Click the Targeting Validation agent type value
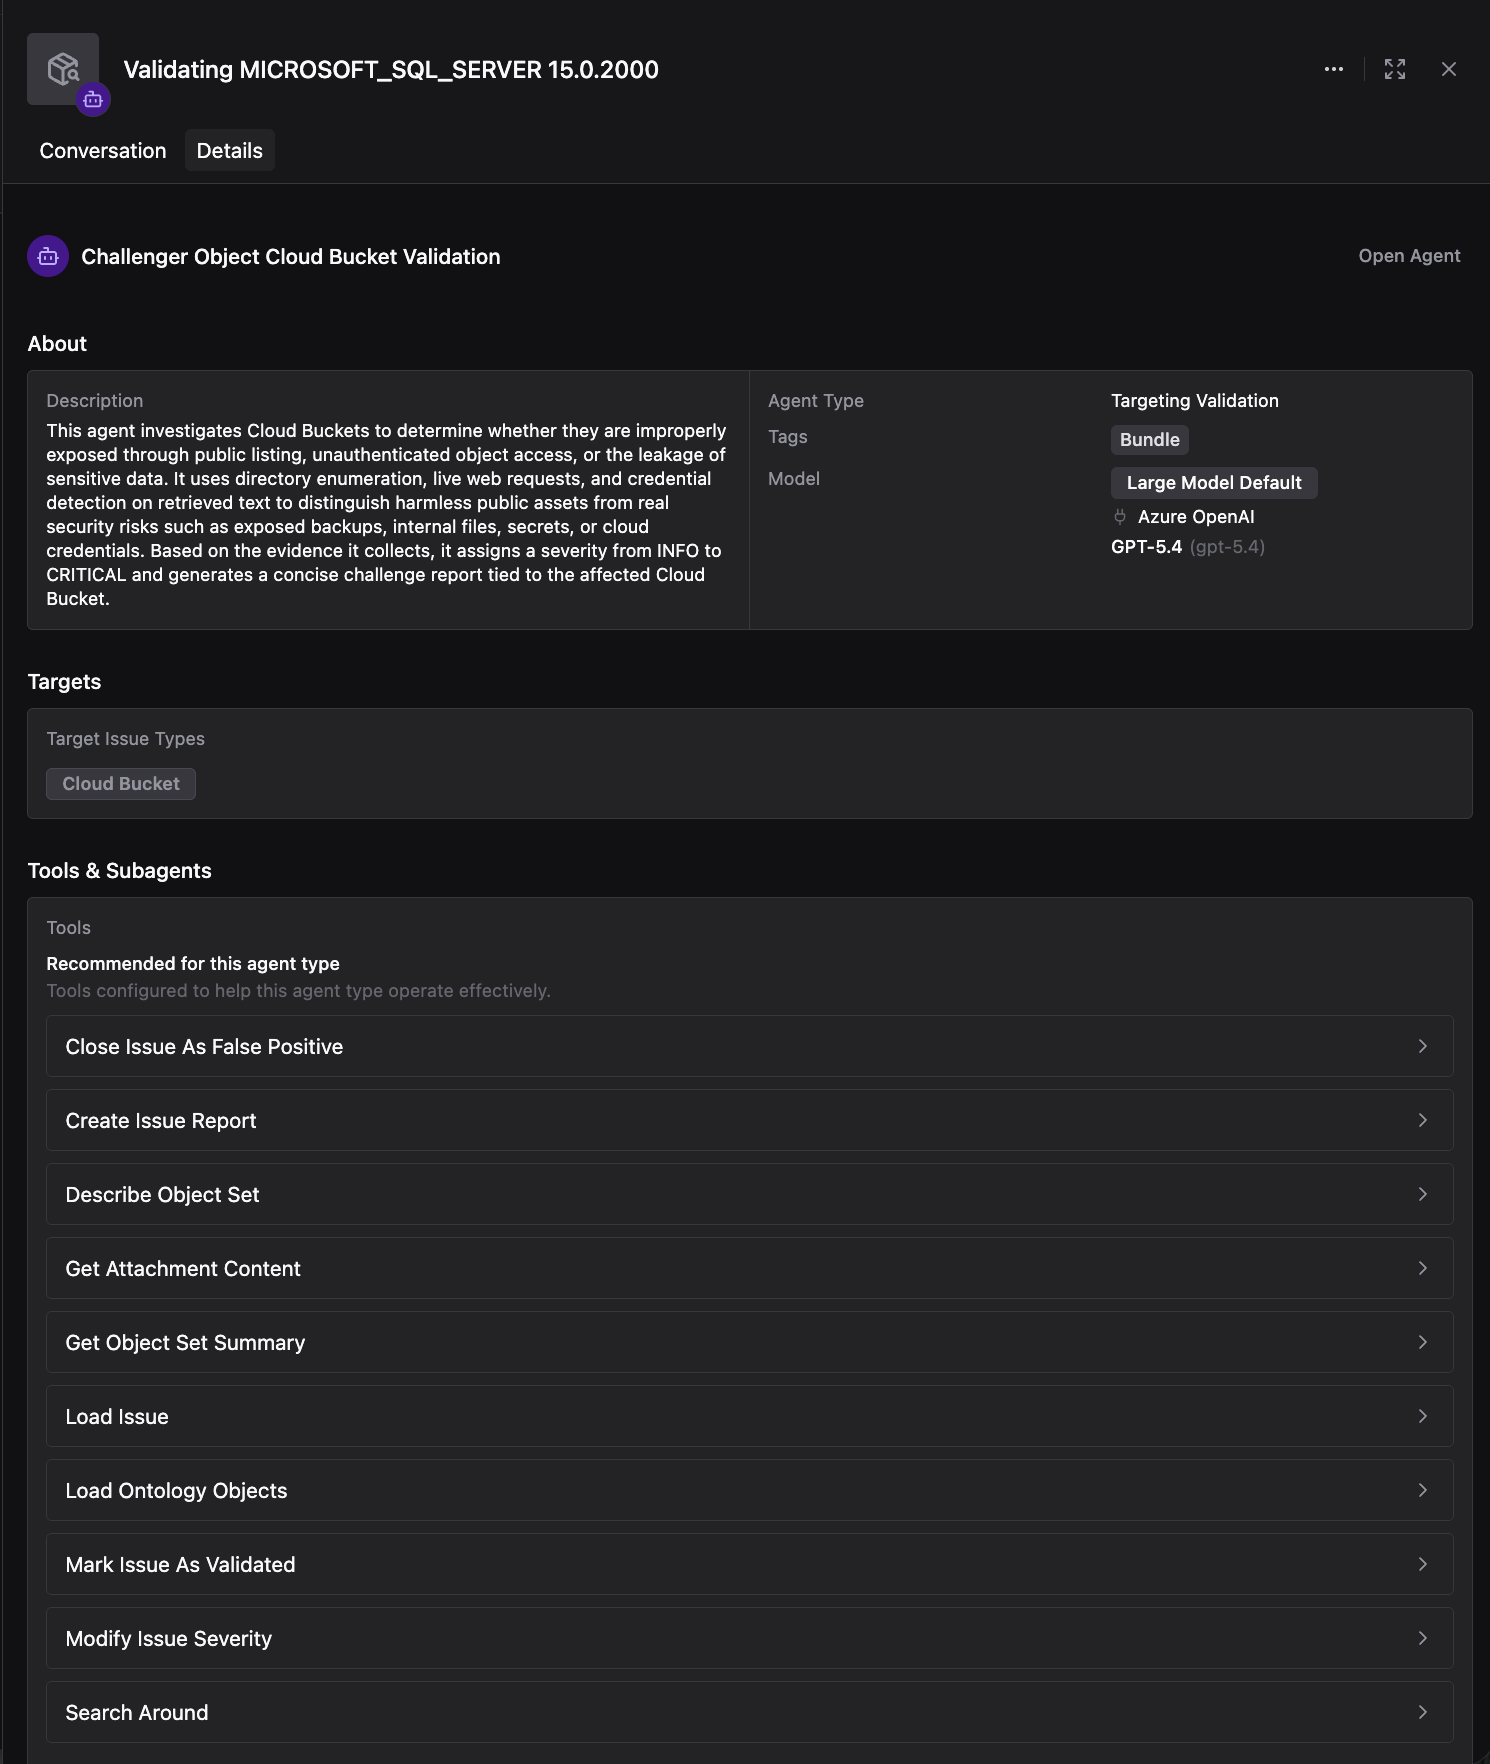Screen dimensions: 1490x1764 pyautogui.click(x=1195, y=401)
